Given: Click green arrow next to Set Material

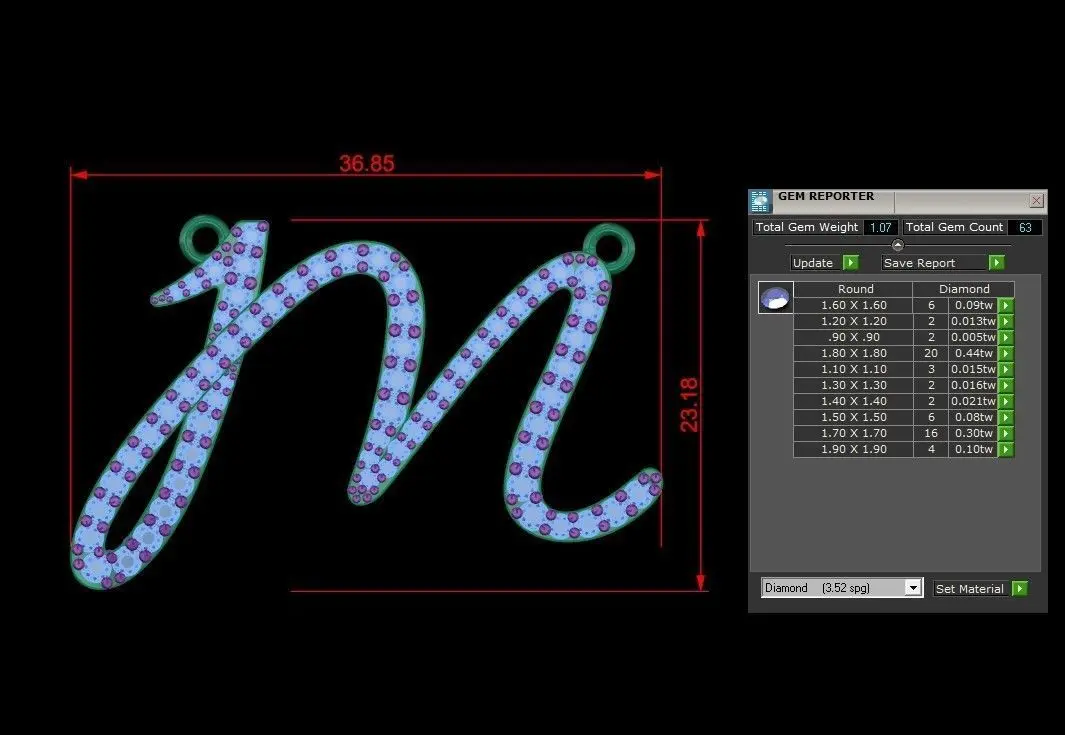Looking at the screenshot, I should click(1019, 588).
